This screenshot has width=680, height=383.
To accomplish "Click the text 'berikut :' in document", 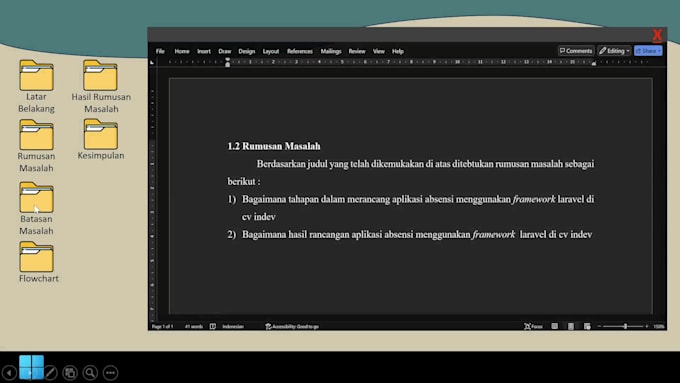I will (x=244, y=181).
